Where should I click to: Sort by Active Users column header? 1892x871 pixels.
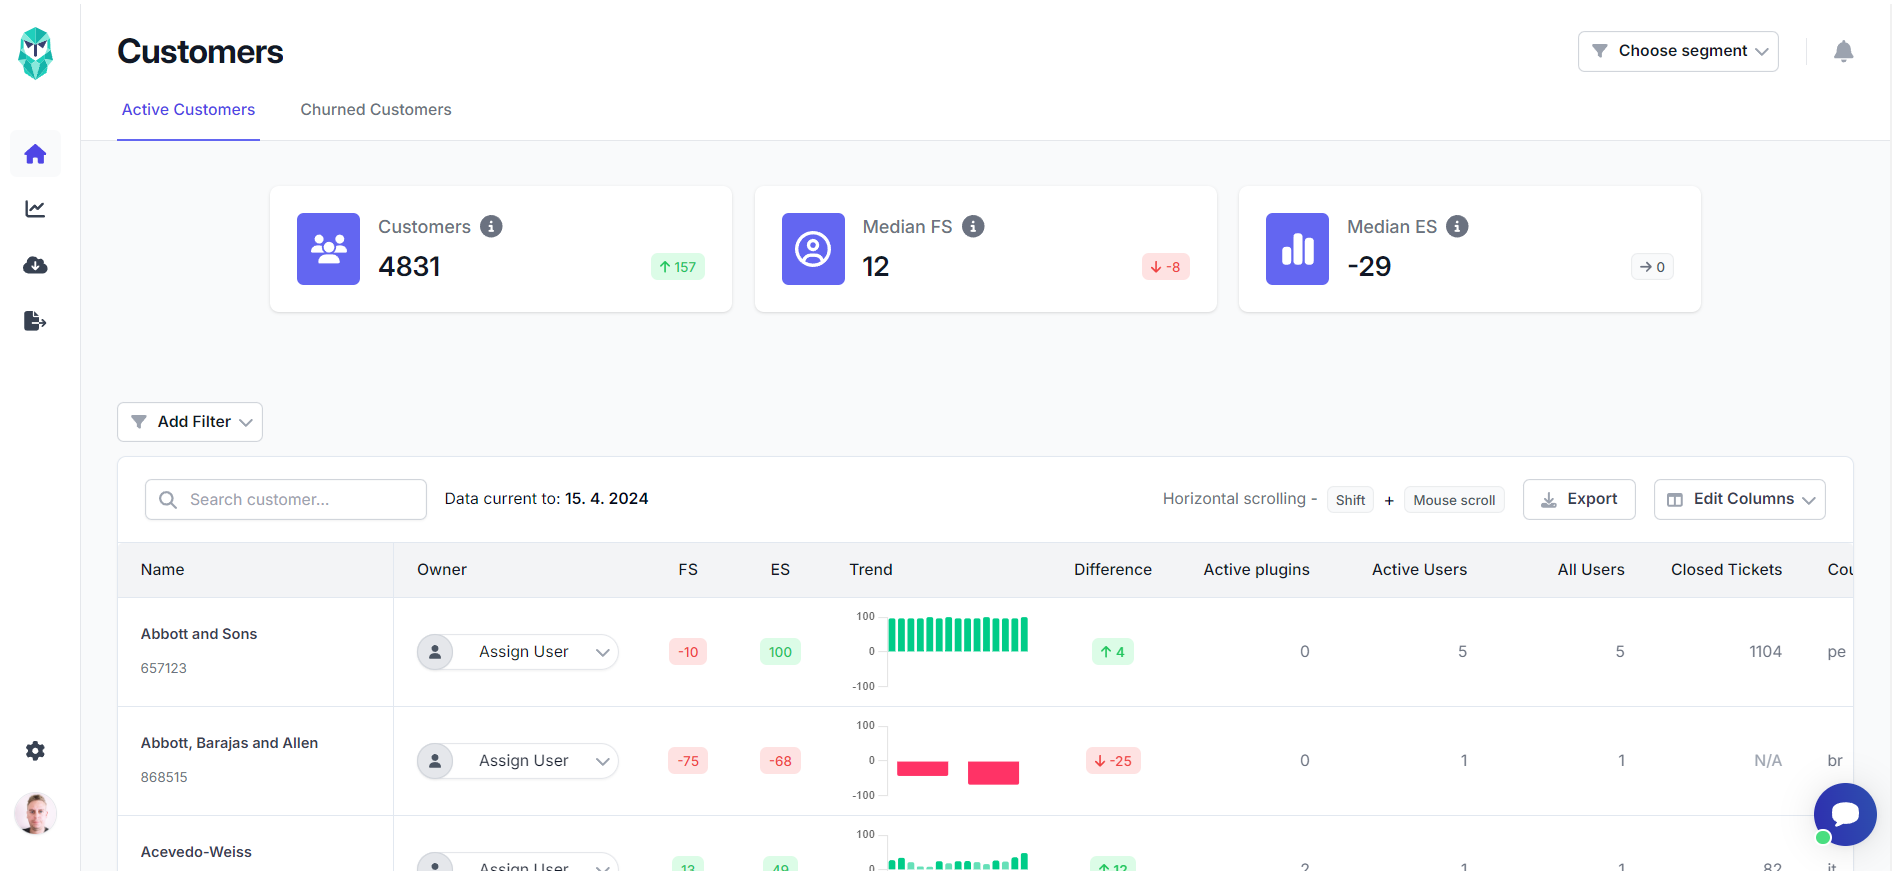pyautogui.click(x=1419, y=570)
